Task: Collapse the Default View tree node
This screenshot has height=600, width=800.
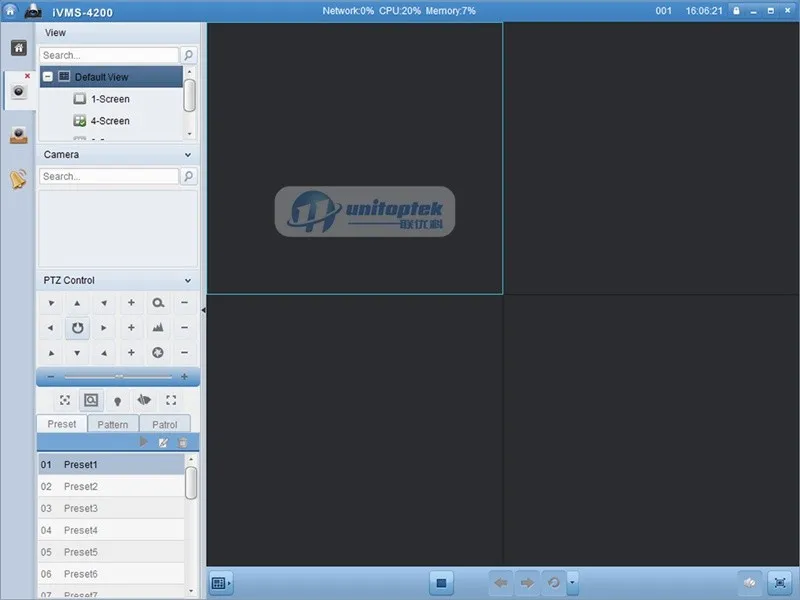Action: pyautogui.click(x=48, y=77)
